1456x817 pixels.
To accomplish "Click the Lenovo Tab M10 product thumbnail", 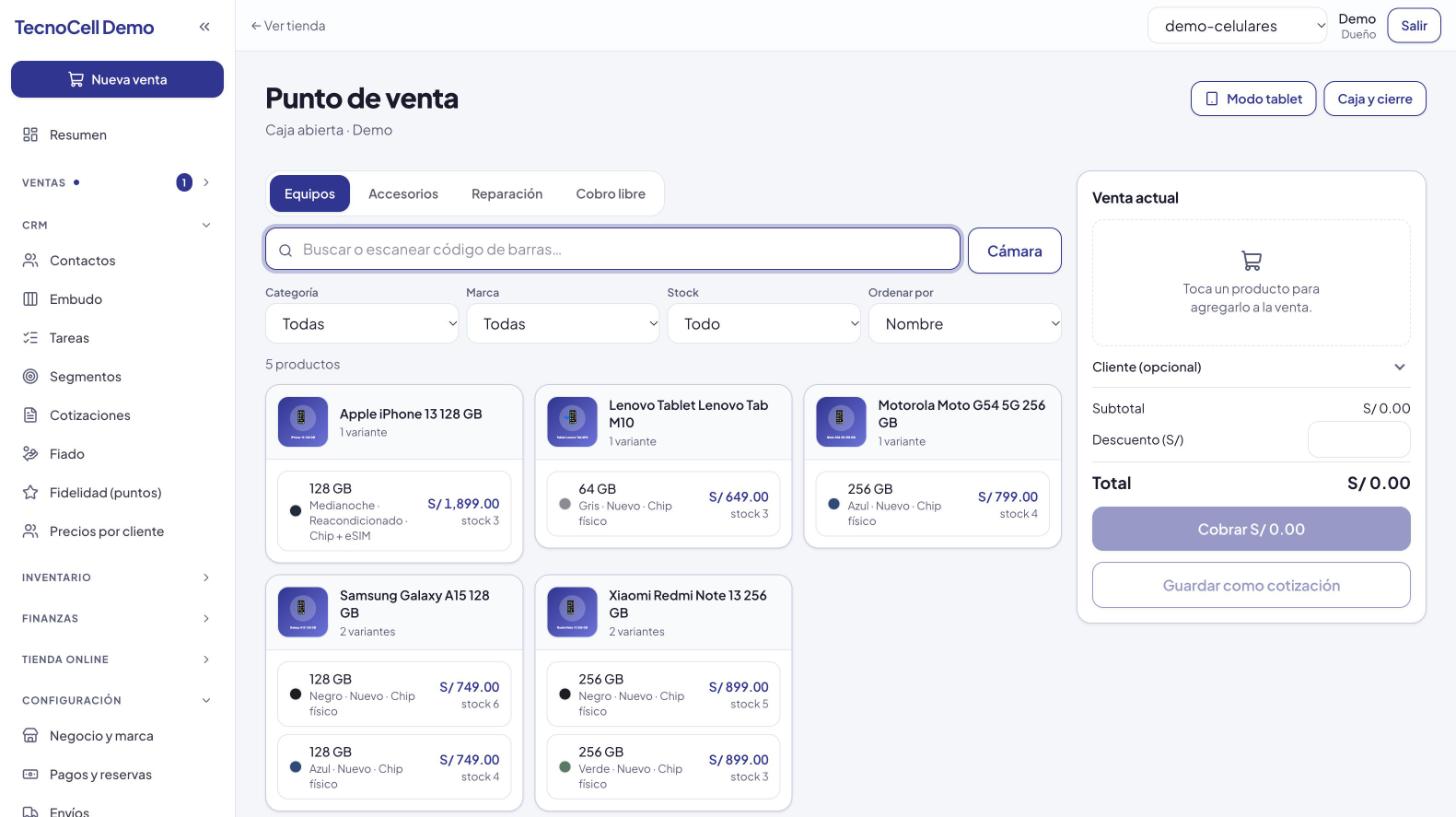I will pyautogui.click(x=572, y=422).
